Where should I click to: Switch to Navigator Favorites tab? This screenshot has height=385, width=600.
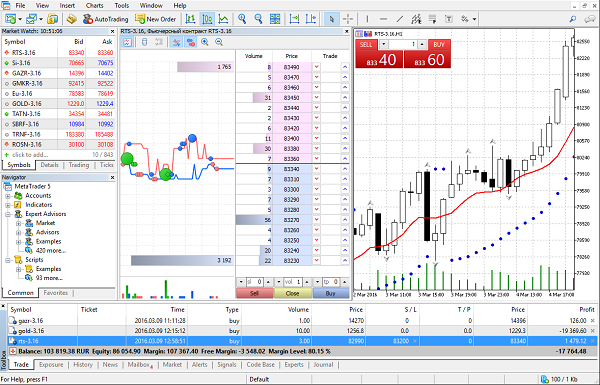tap(55, 293)
